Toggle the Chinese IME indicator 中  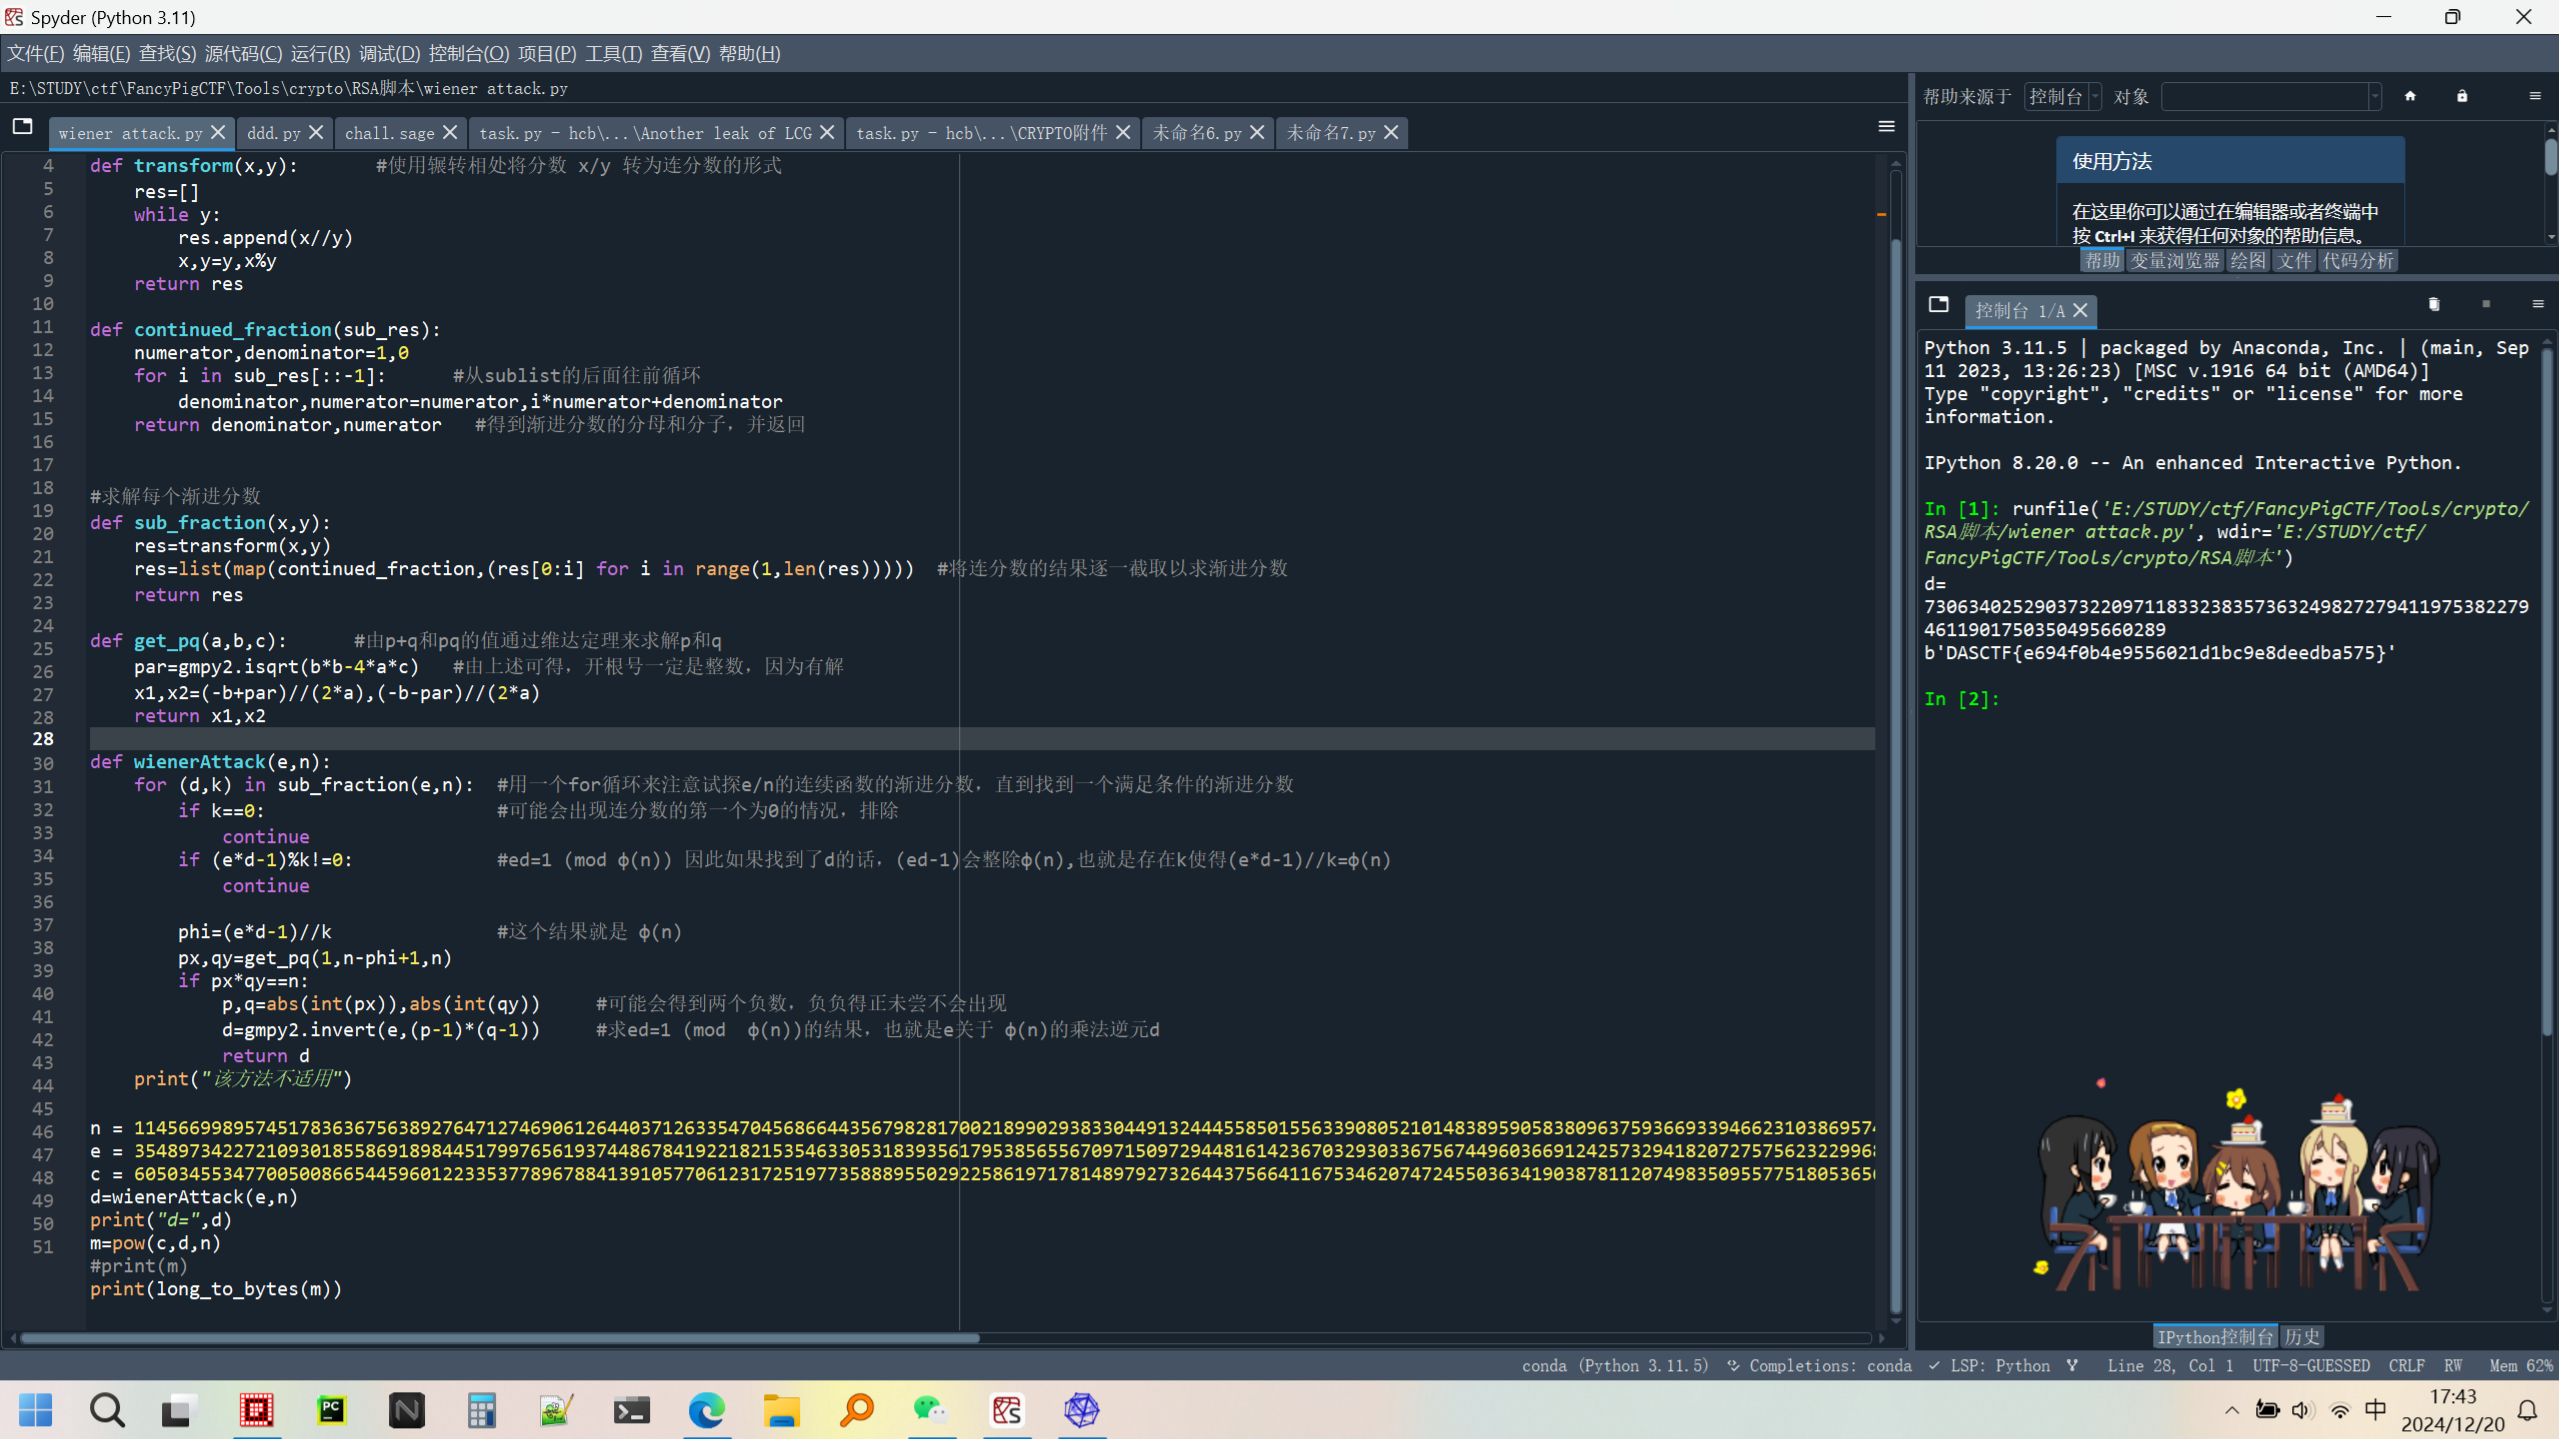coord(2376,1410)
